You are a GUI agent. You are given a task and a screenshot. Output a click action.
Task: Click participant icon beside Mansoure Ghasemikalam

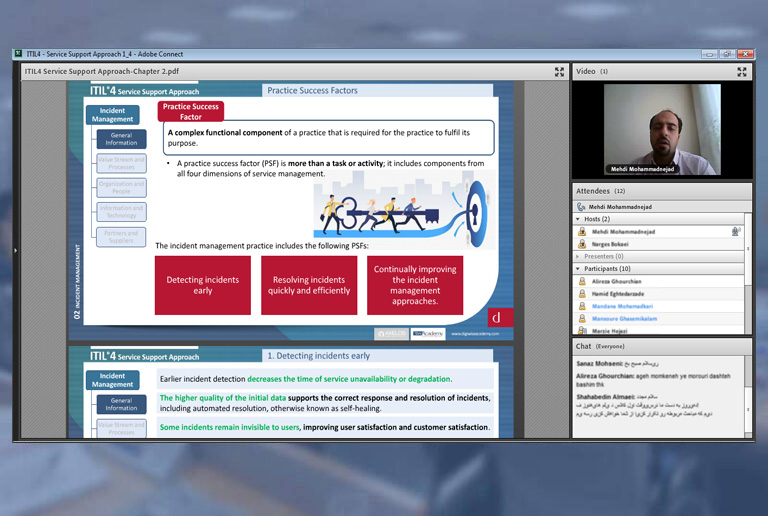point(582,318)
